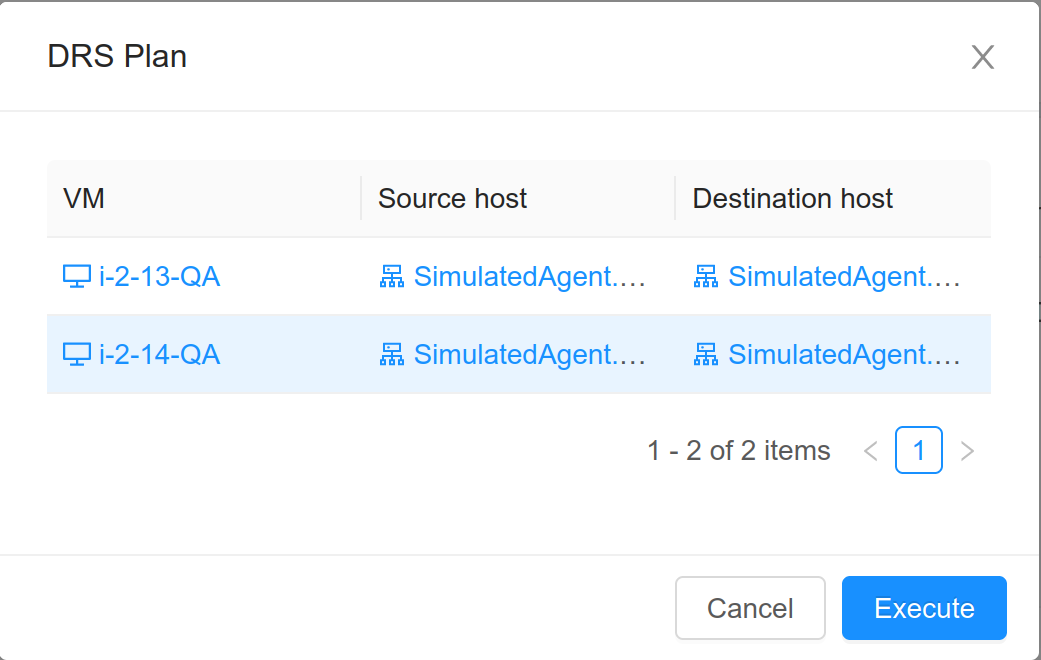Open the i-2-14-QA VM link
Image resolution: width=1041 pixels, height=660 pixels.
tap(160, 355)
